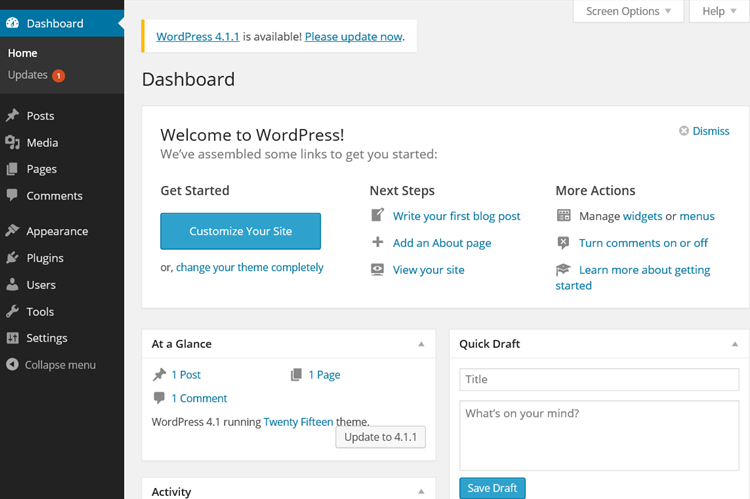
Task: Click the pushpin icon beside 1 Post
Action: coord(159,374)
